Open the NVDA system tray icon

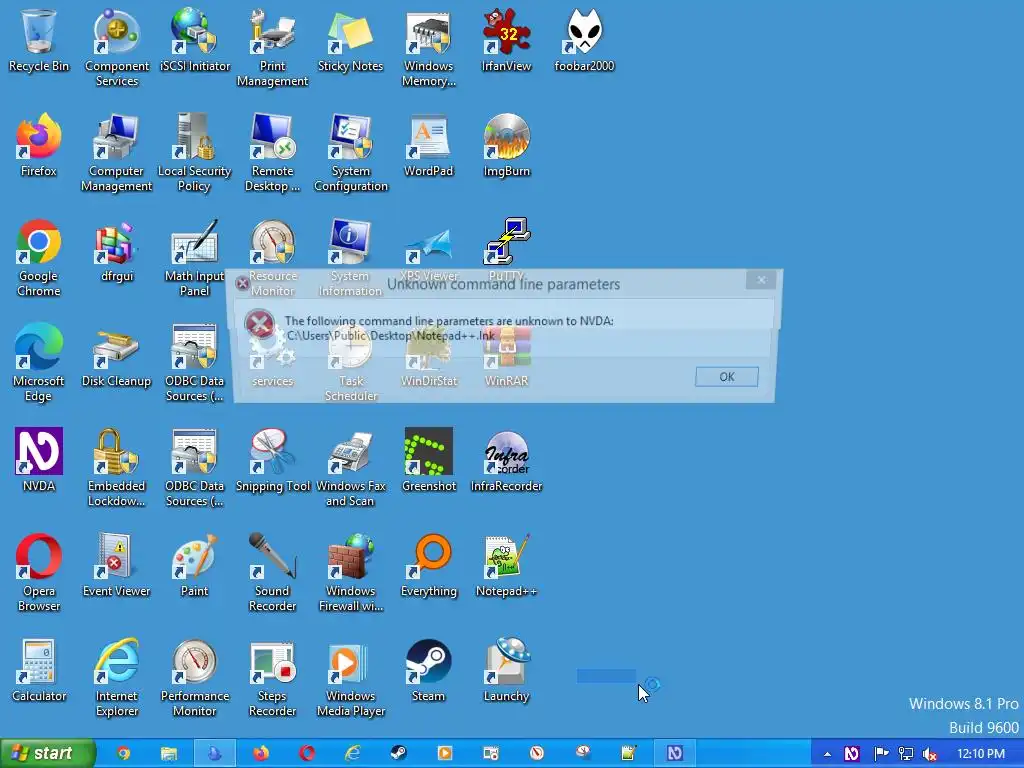tap(851, 754)
